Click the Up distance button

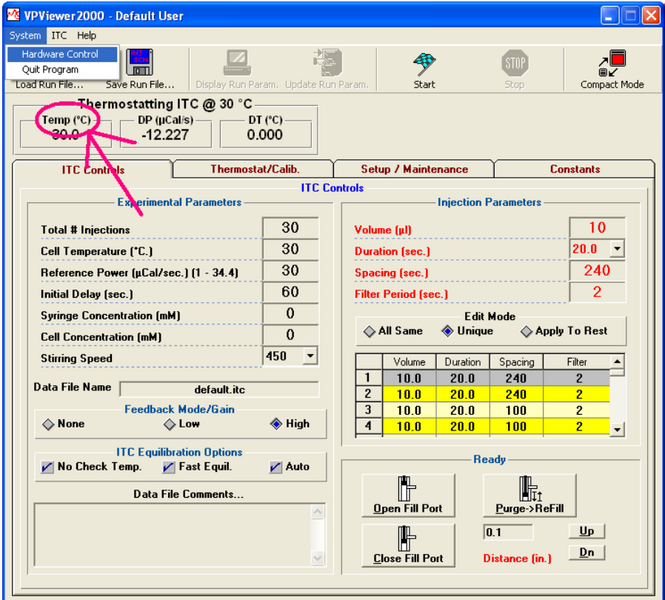pyautogui.click(x=587, y=531)
